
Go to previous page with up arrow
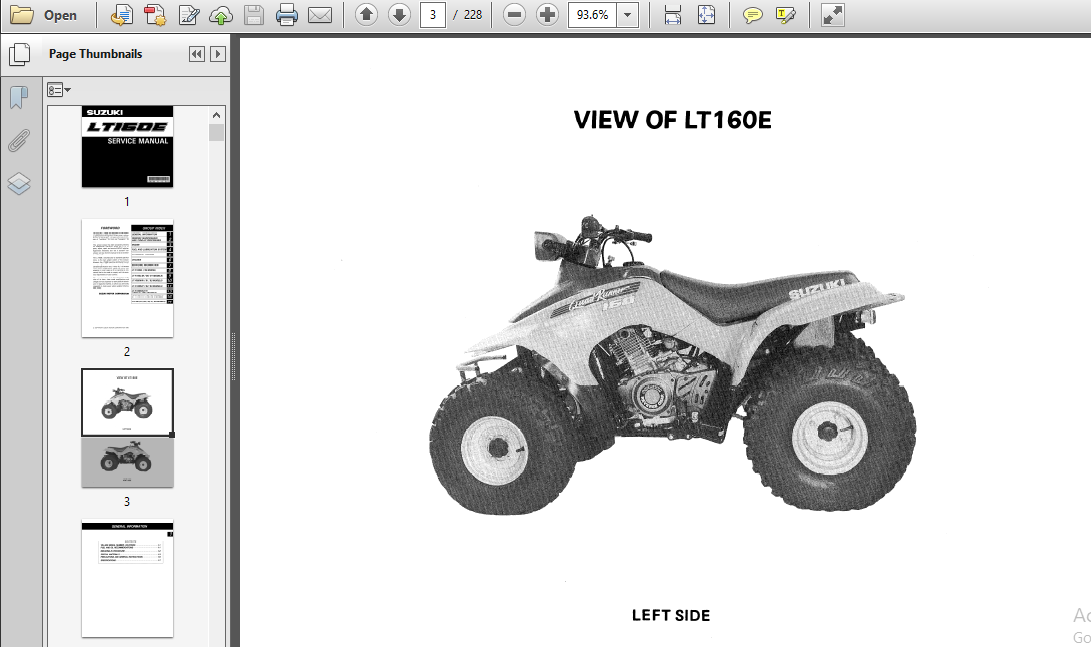click(x=367, y=15)
